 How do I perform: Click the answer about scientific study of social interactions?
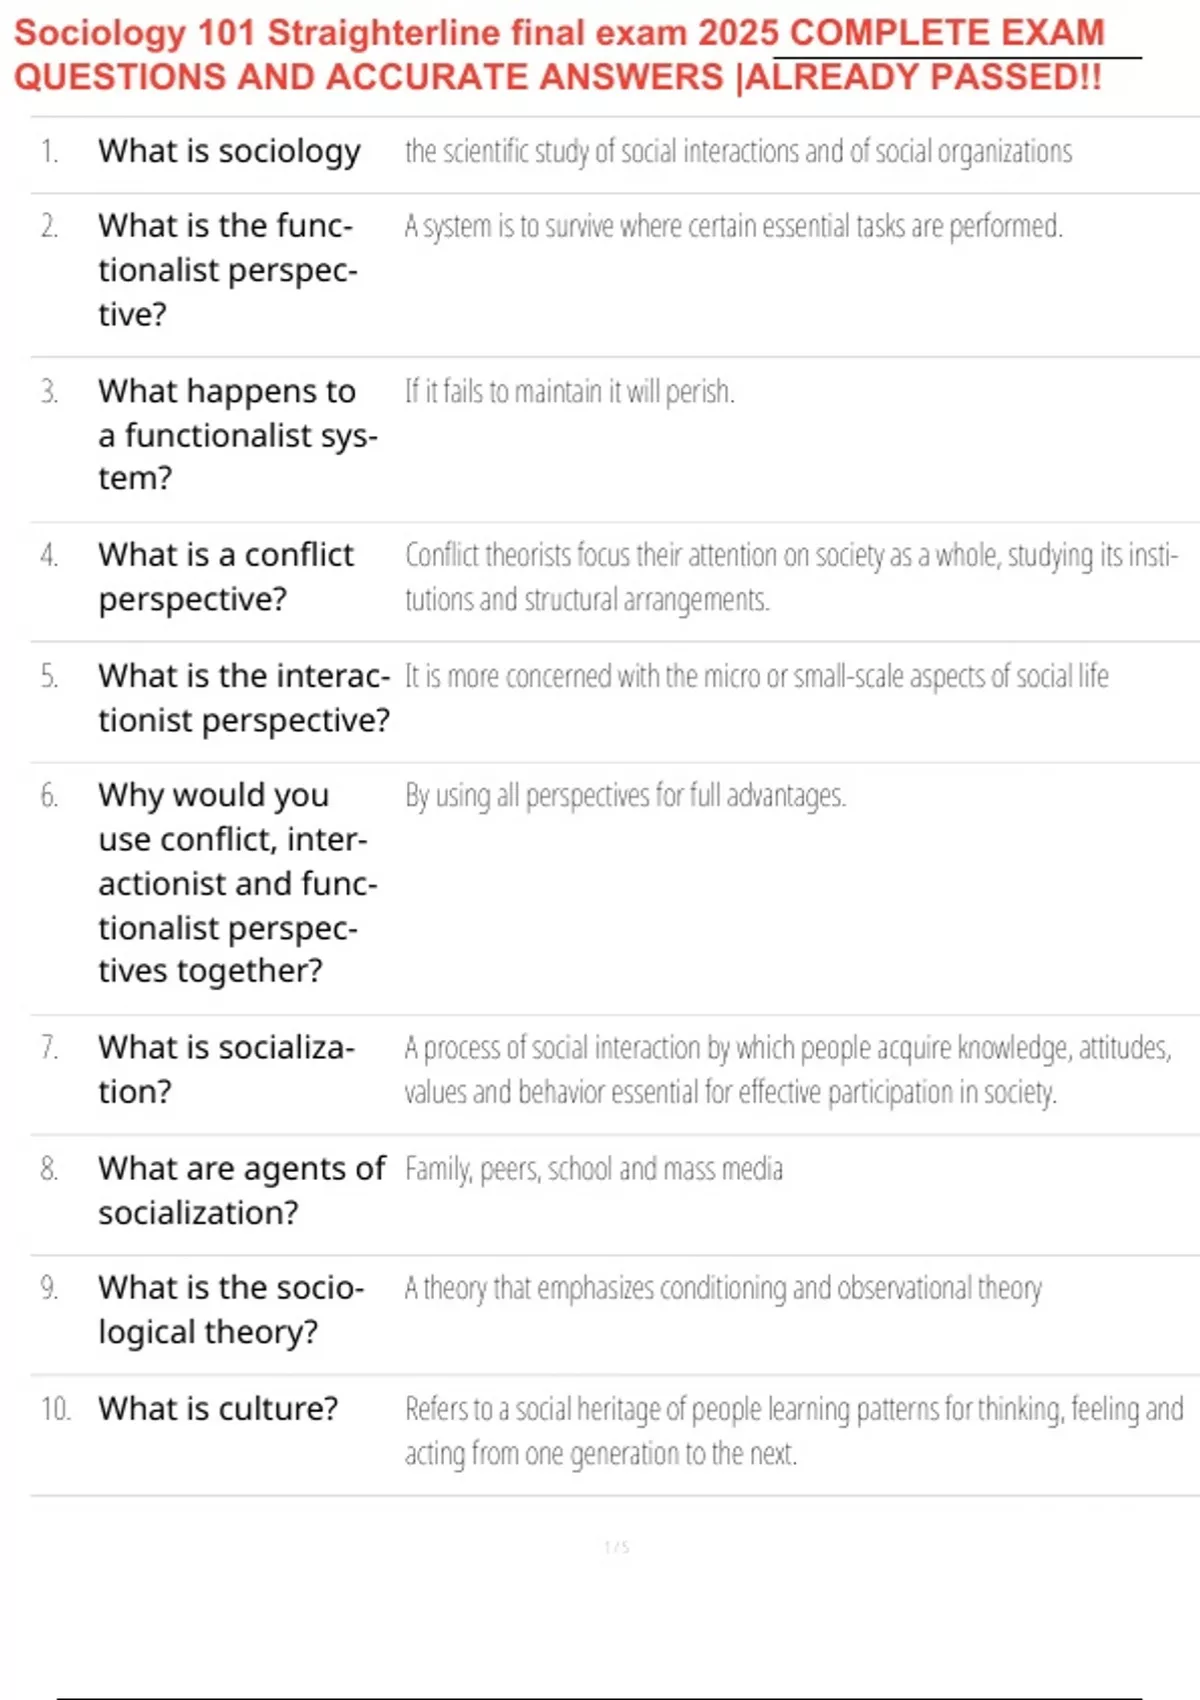pyautogui.click(x=738, y=152)
